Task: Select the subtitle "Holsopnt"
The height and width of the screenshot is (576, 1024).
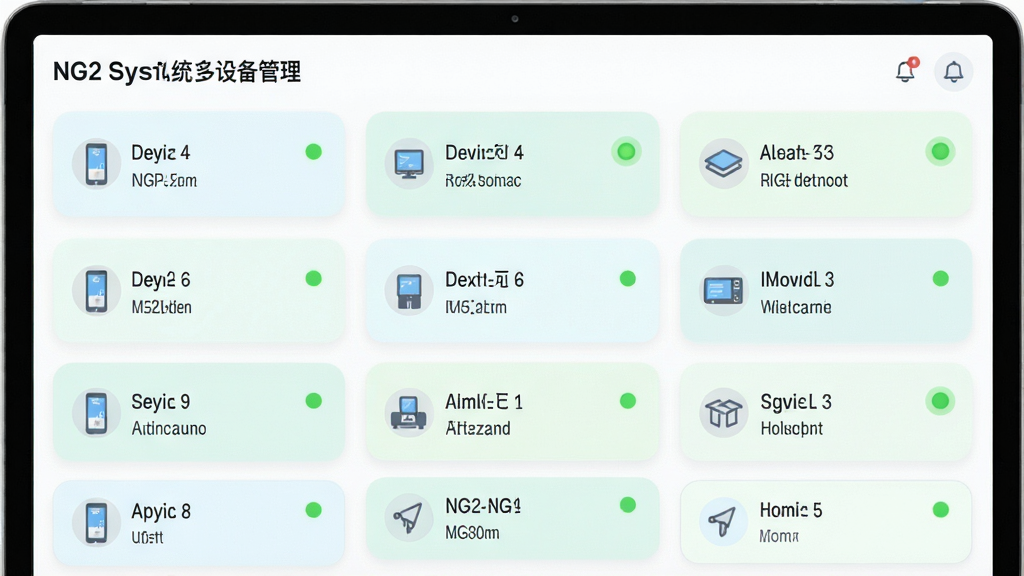Action: click(x=792, y=429)
